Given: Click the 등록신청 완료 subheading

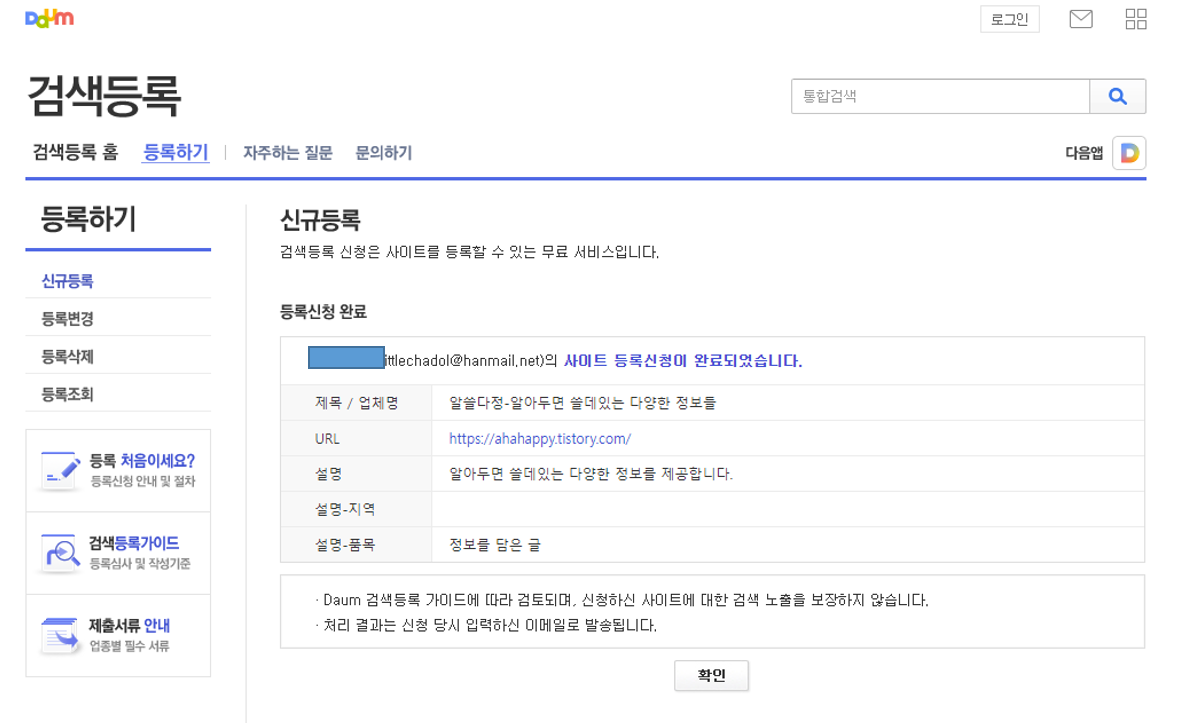Looking at the screenshot, I should click(323, 312).
